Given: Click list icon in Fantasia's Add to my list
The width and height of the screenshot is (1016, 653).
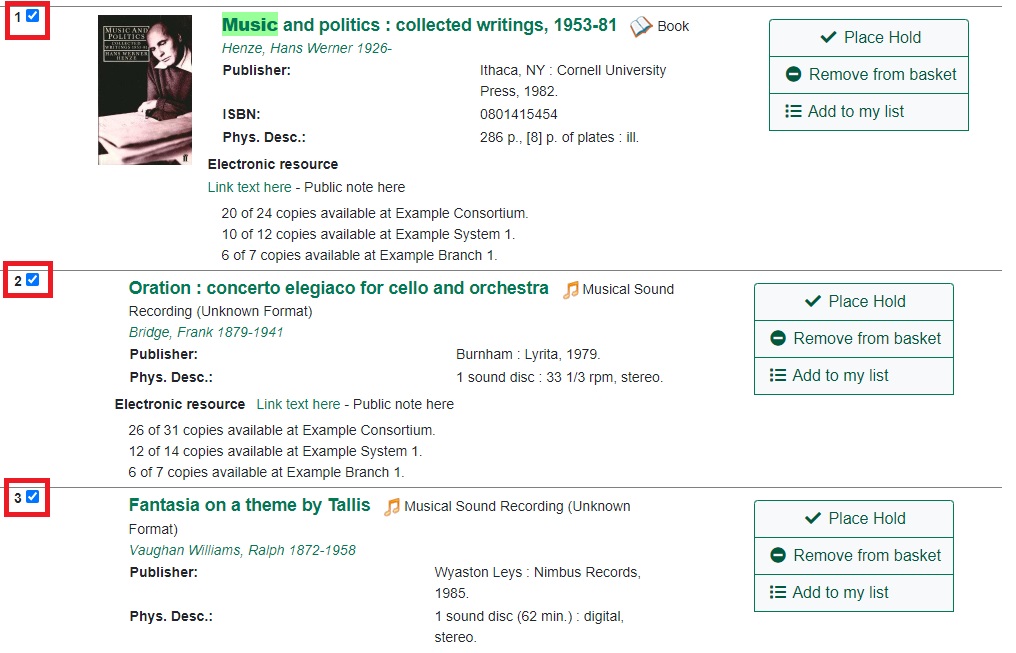Looking at the screenshot, I should 778,593.
